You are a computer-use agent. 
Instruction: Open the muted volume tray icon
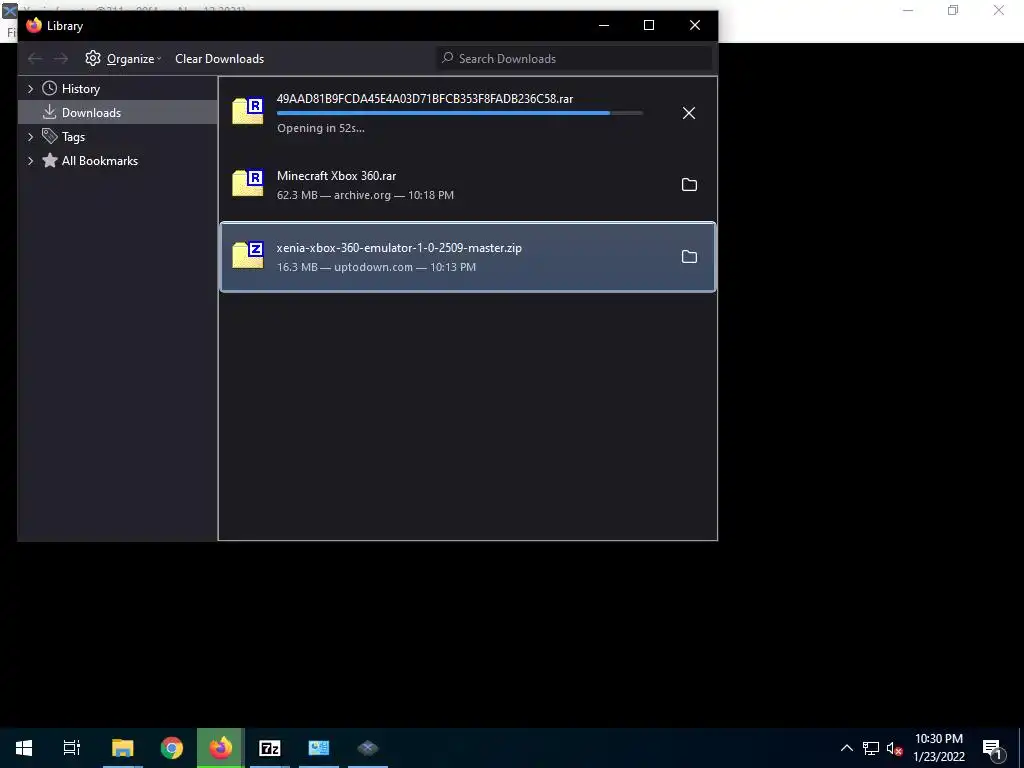(895, 748)
